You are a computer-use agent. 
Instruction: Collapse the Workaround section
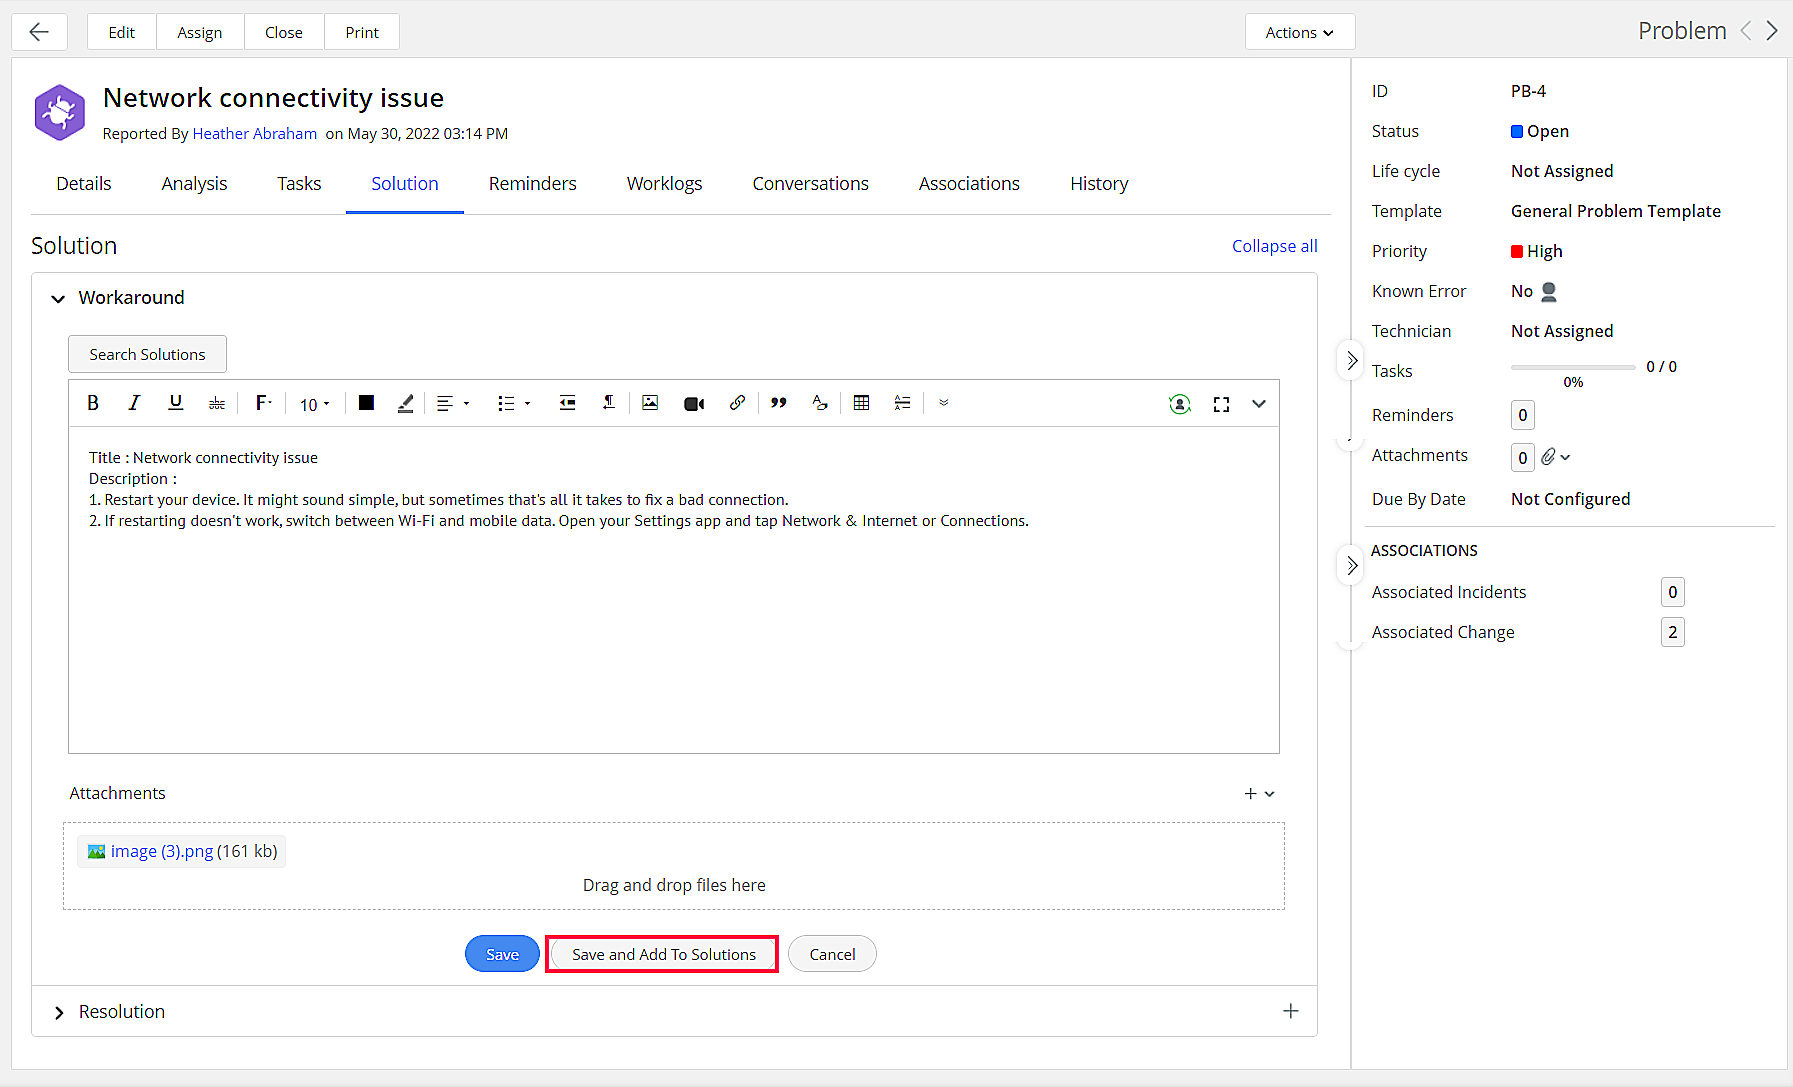pyautogui.click(x=59, y=299)
